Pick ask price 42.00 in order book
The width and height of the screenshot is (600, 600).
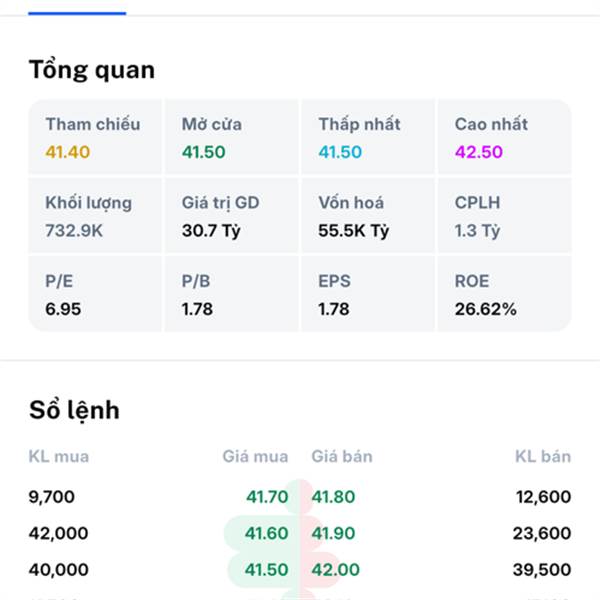pos(336,569)
